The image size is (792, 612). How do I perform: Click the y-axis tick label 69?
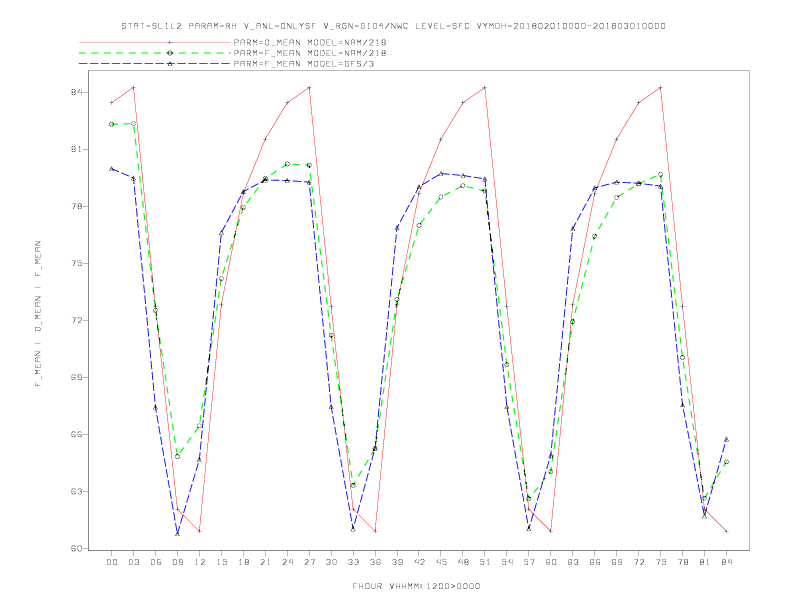pos(76,378)
